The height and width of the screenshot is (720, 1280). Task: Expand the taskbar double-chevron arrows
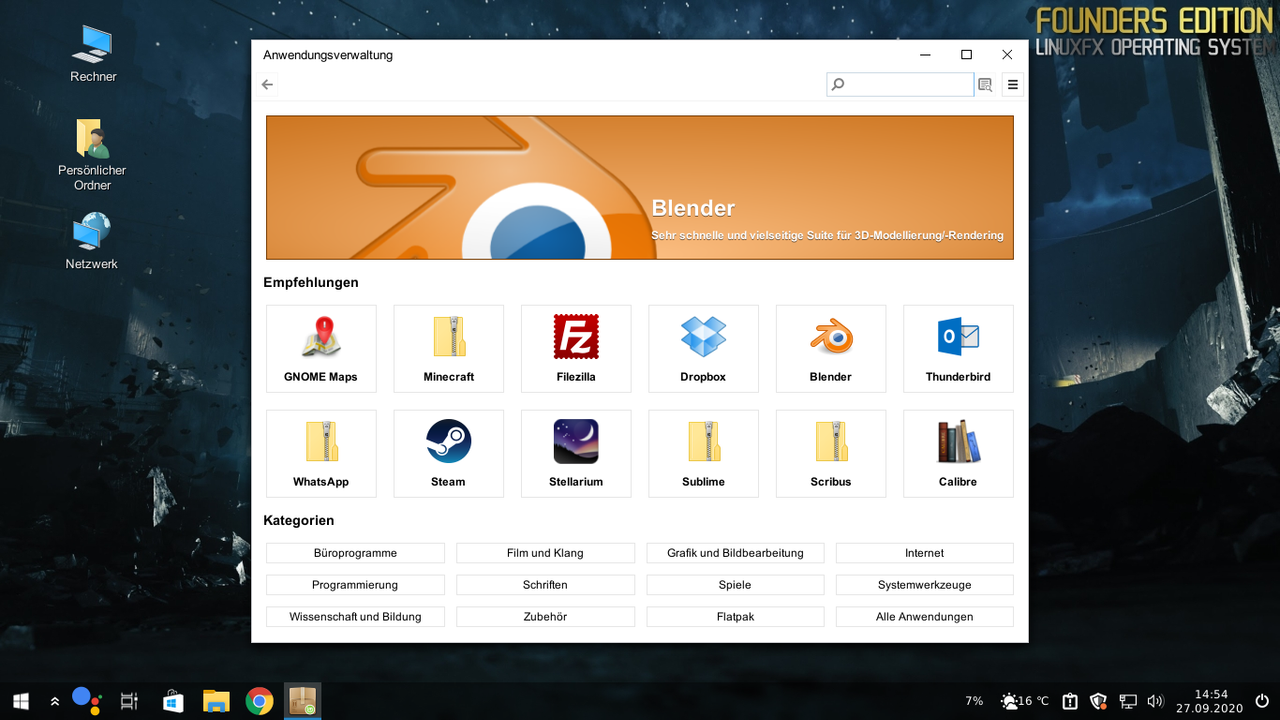coord(54,702)
